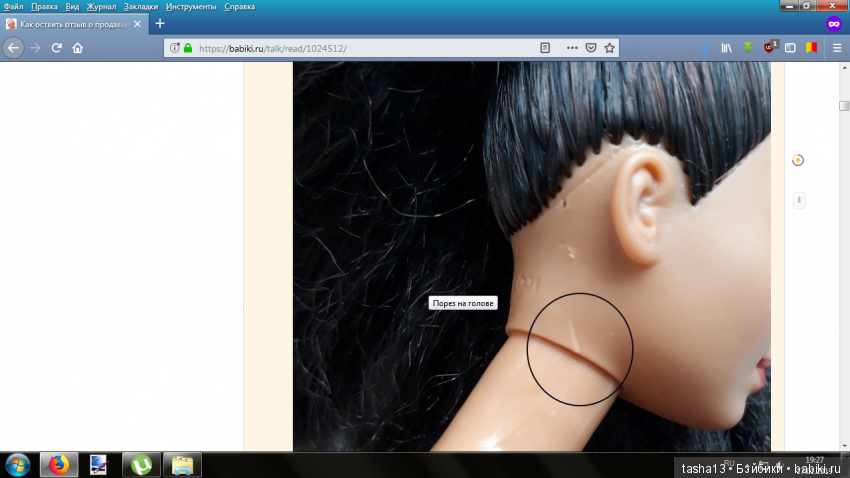
Task: Open the Library bookmarks icon
Action: [727, 47]
